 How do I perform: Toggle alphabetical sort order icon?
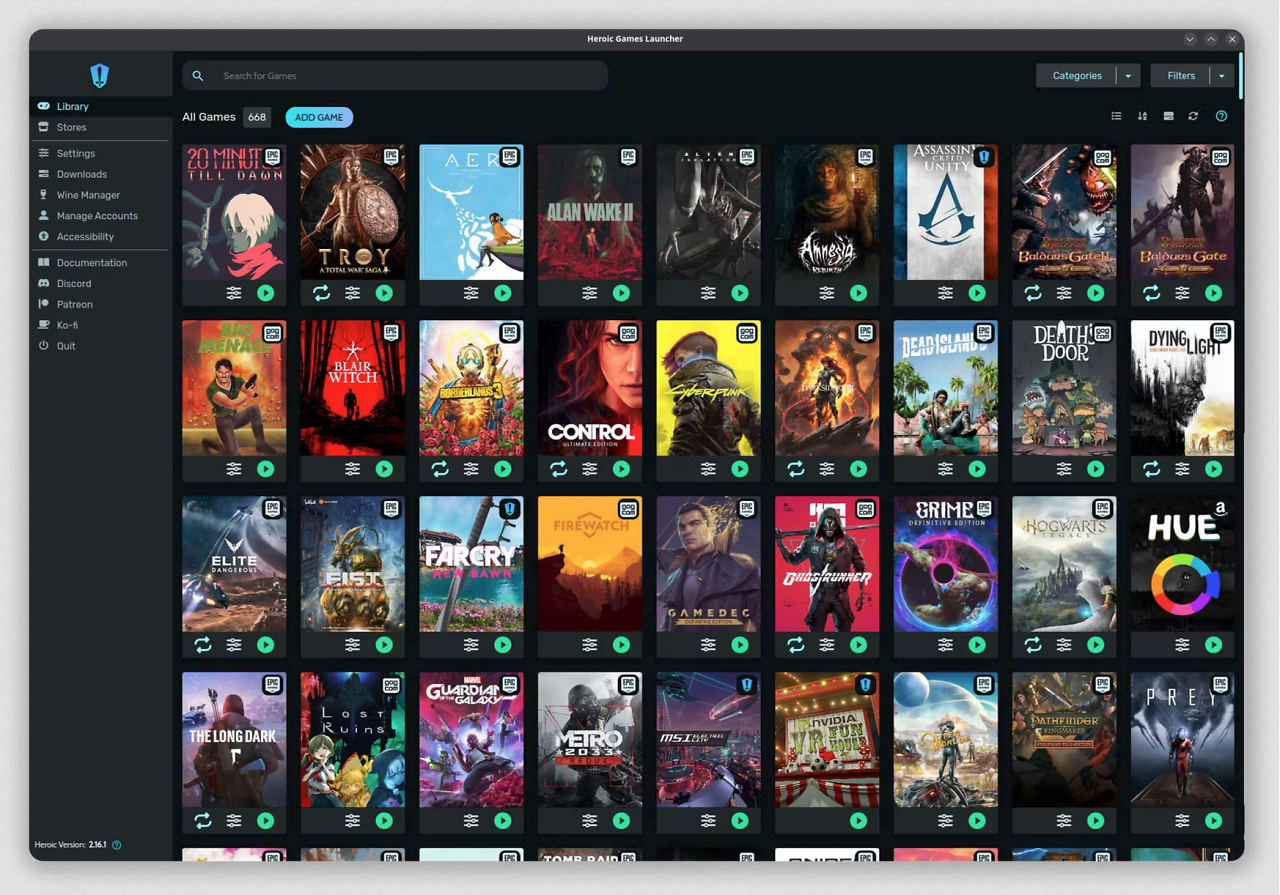pyautogui.click(x=1142, y=117)
